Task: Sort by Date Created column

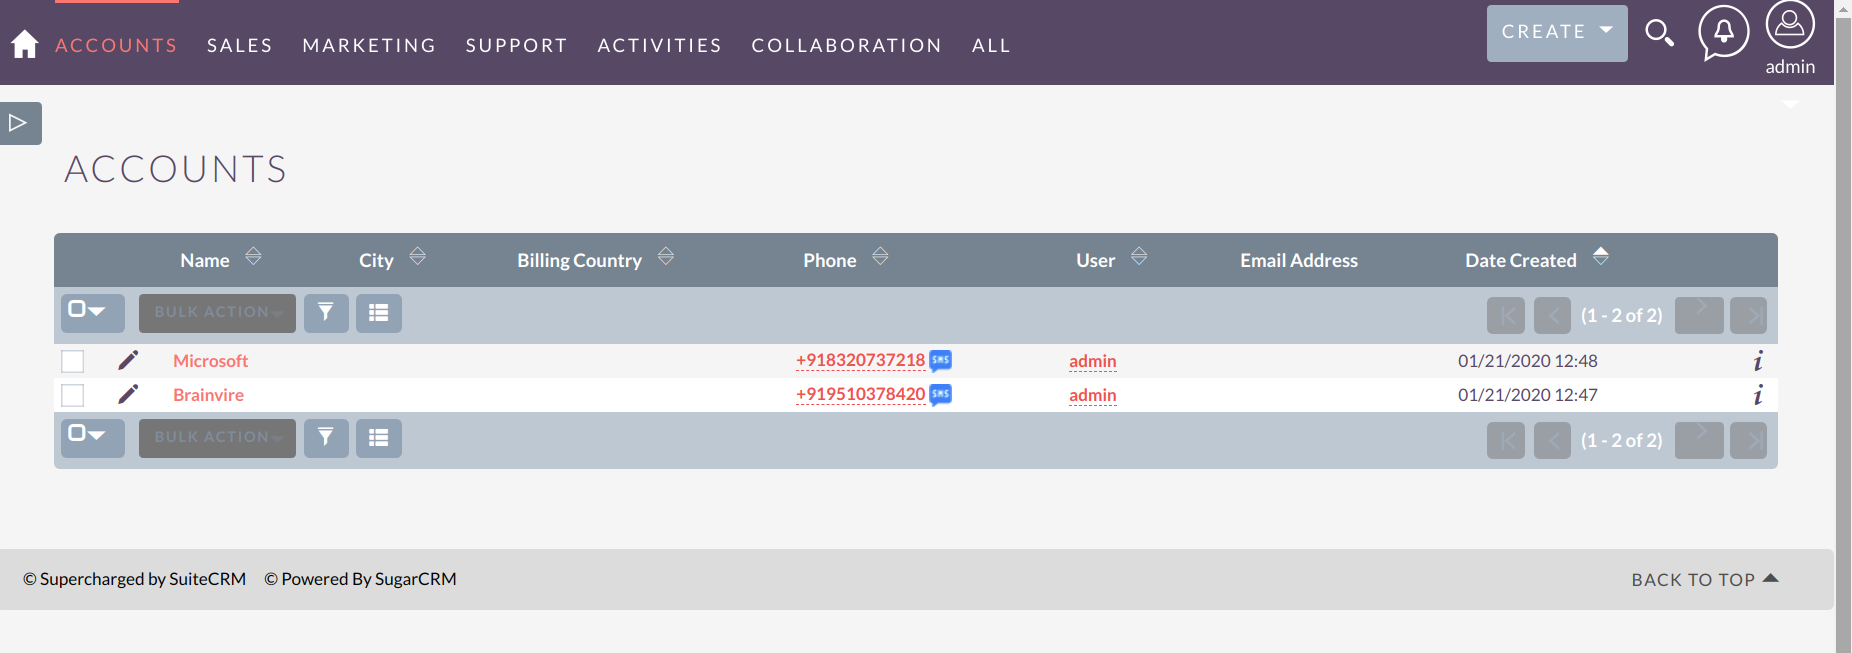Action: [1521, 260]
